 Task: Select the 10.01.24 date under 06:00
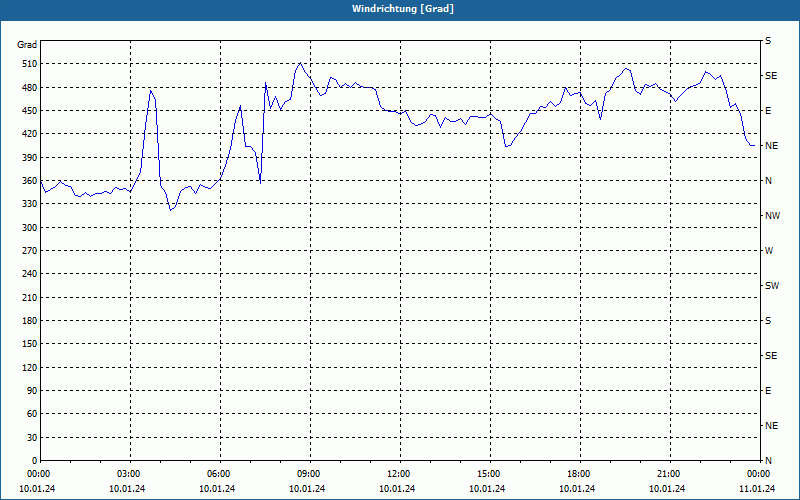click(217, 489)
